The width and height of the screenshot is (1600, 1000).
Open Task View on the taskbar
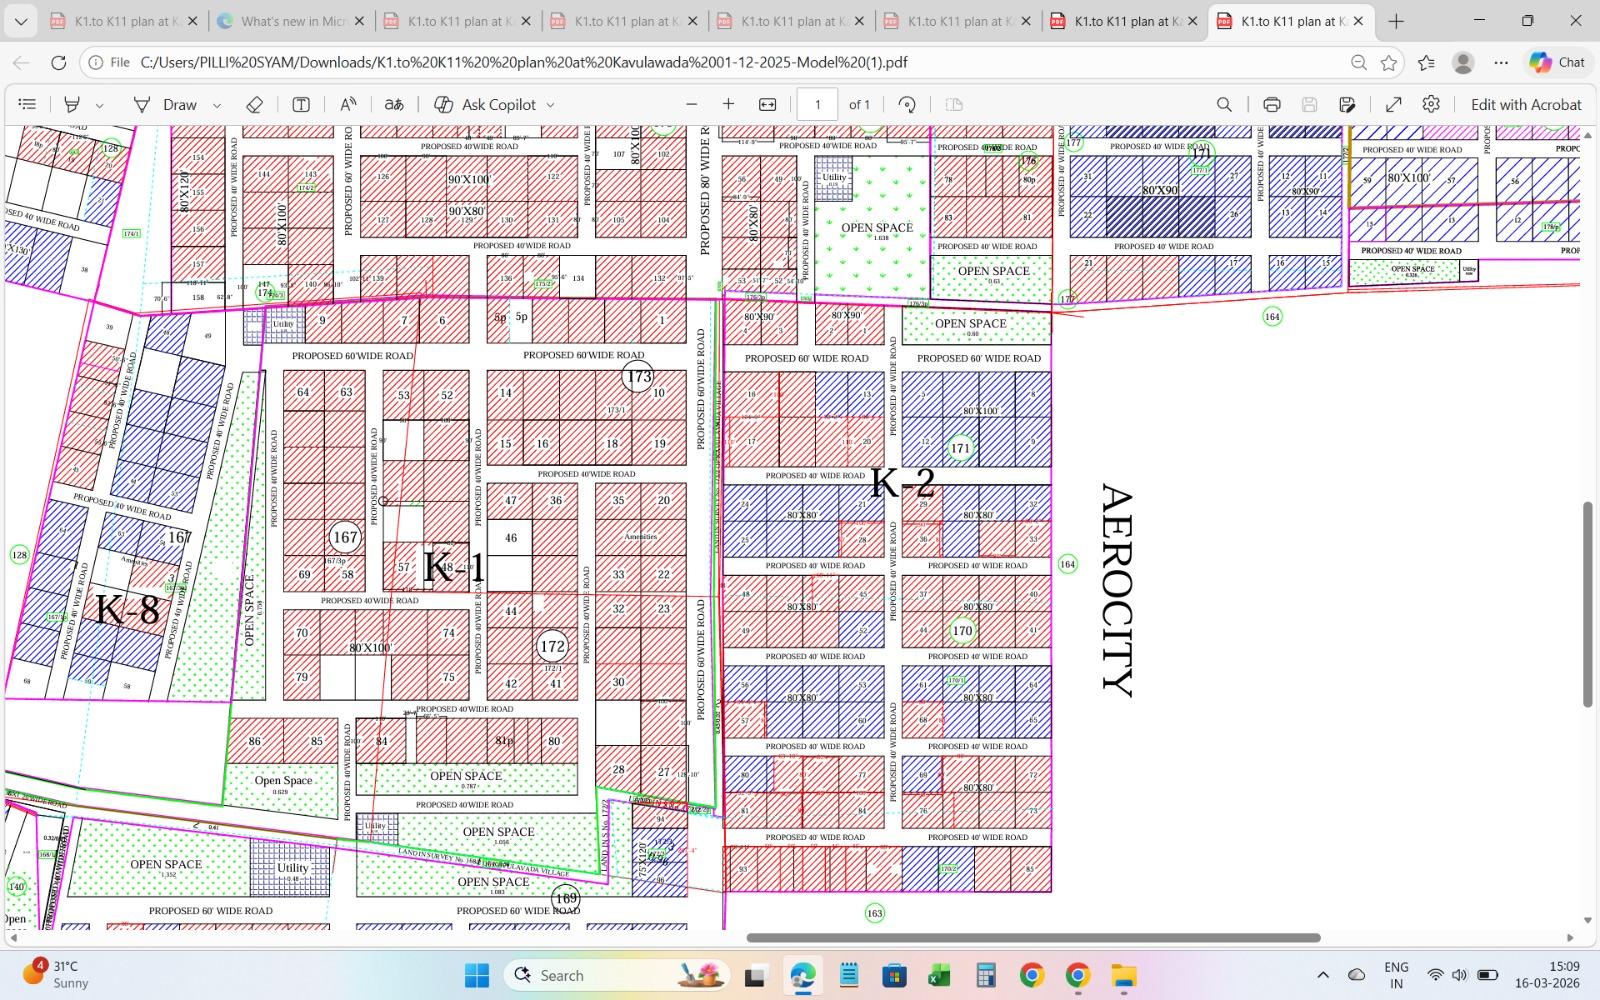pyautogui.click(x=755, y=975)
